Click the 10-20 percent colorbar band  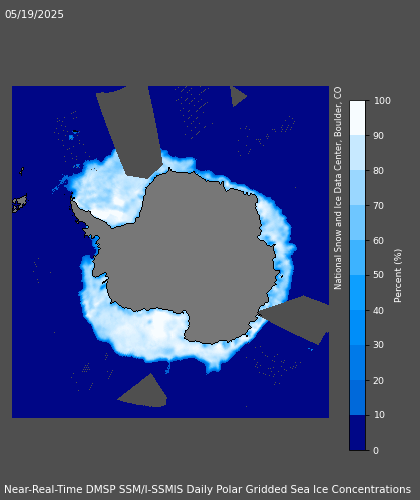click(x=357, y=398)
